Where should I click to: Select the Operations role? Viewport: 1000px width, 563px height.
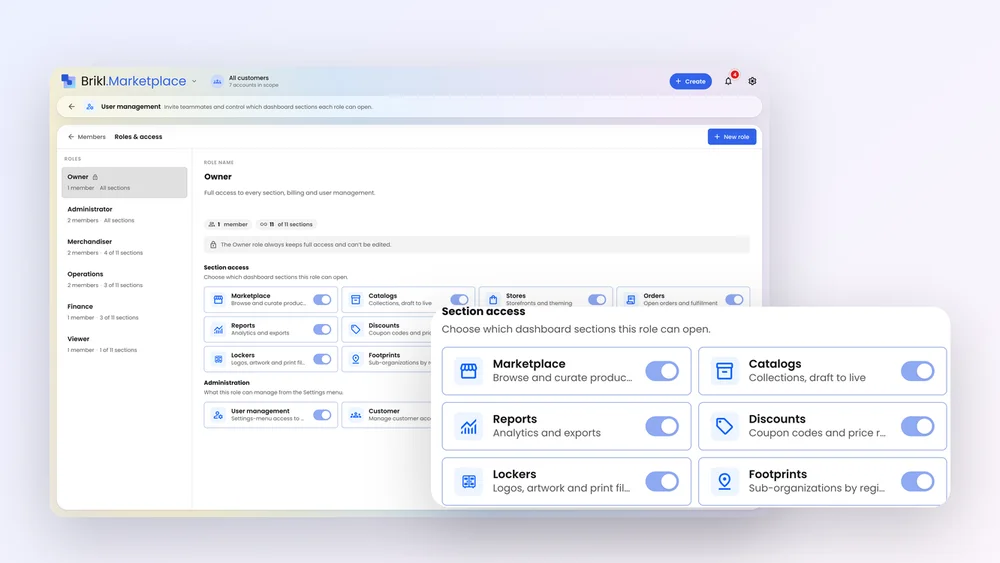pos(124,279)
